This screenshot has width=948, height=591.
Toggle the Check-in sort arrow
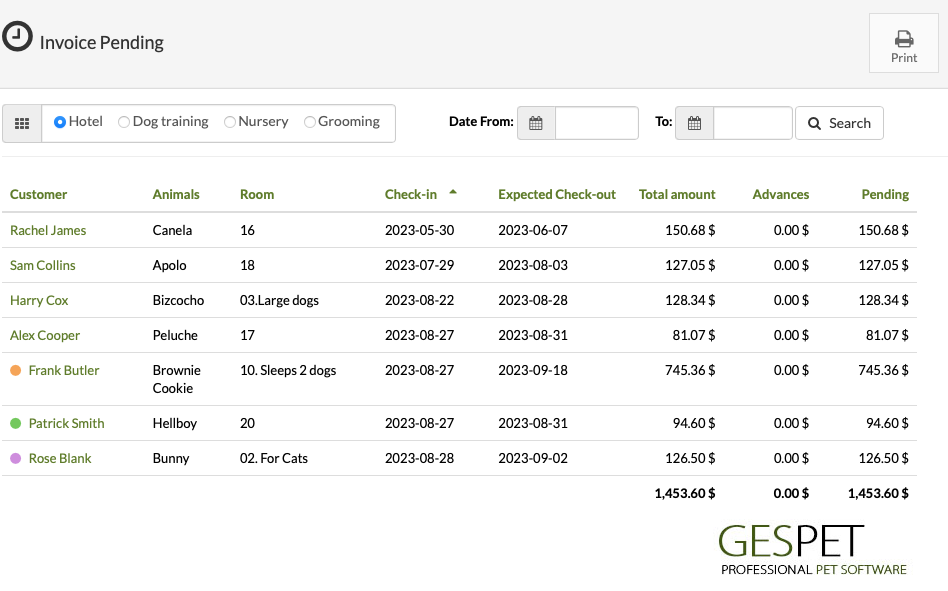tap(453, 192)
